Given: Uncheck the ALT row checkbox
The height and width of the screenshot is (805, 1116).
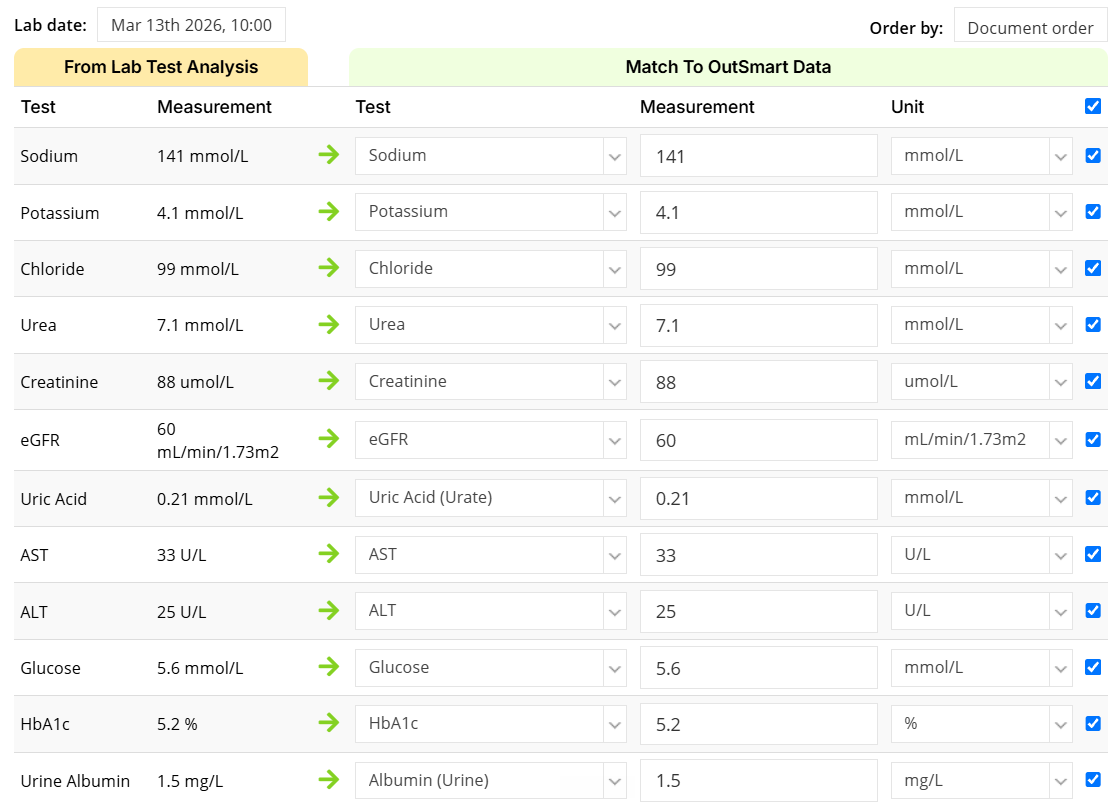Looking at the screenshot, I should coord(1093,611).
